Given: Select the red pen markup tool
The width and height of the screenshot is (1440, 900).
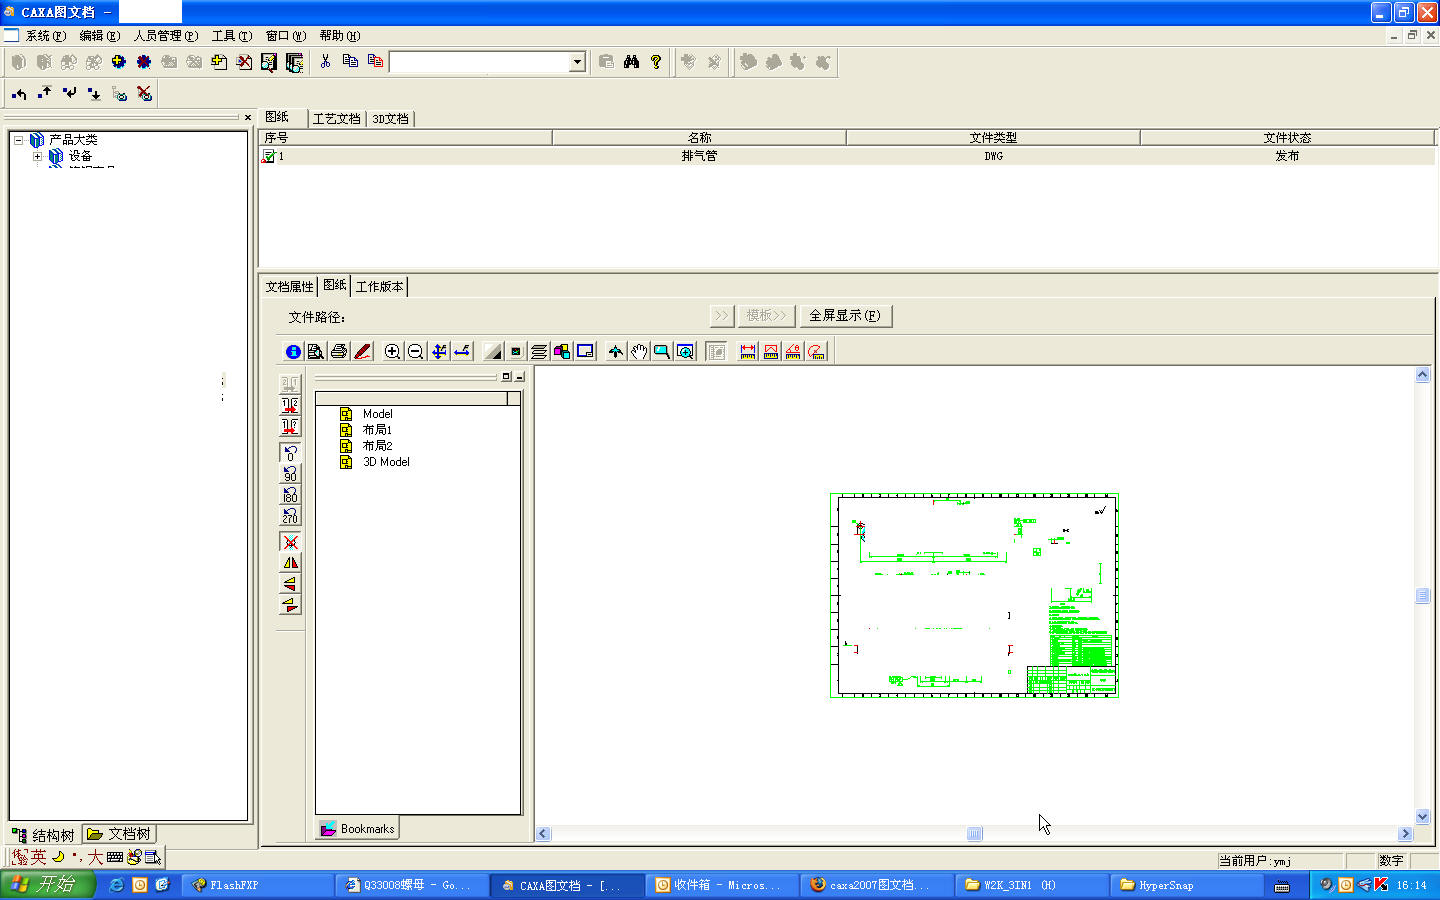Looking at the screenshot, I should coord(362,352).
